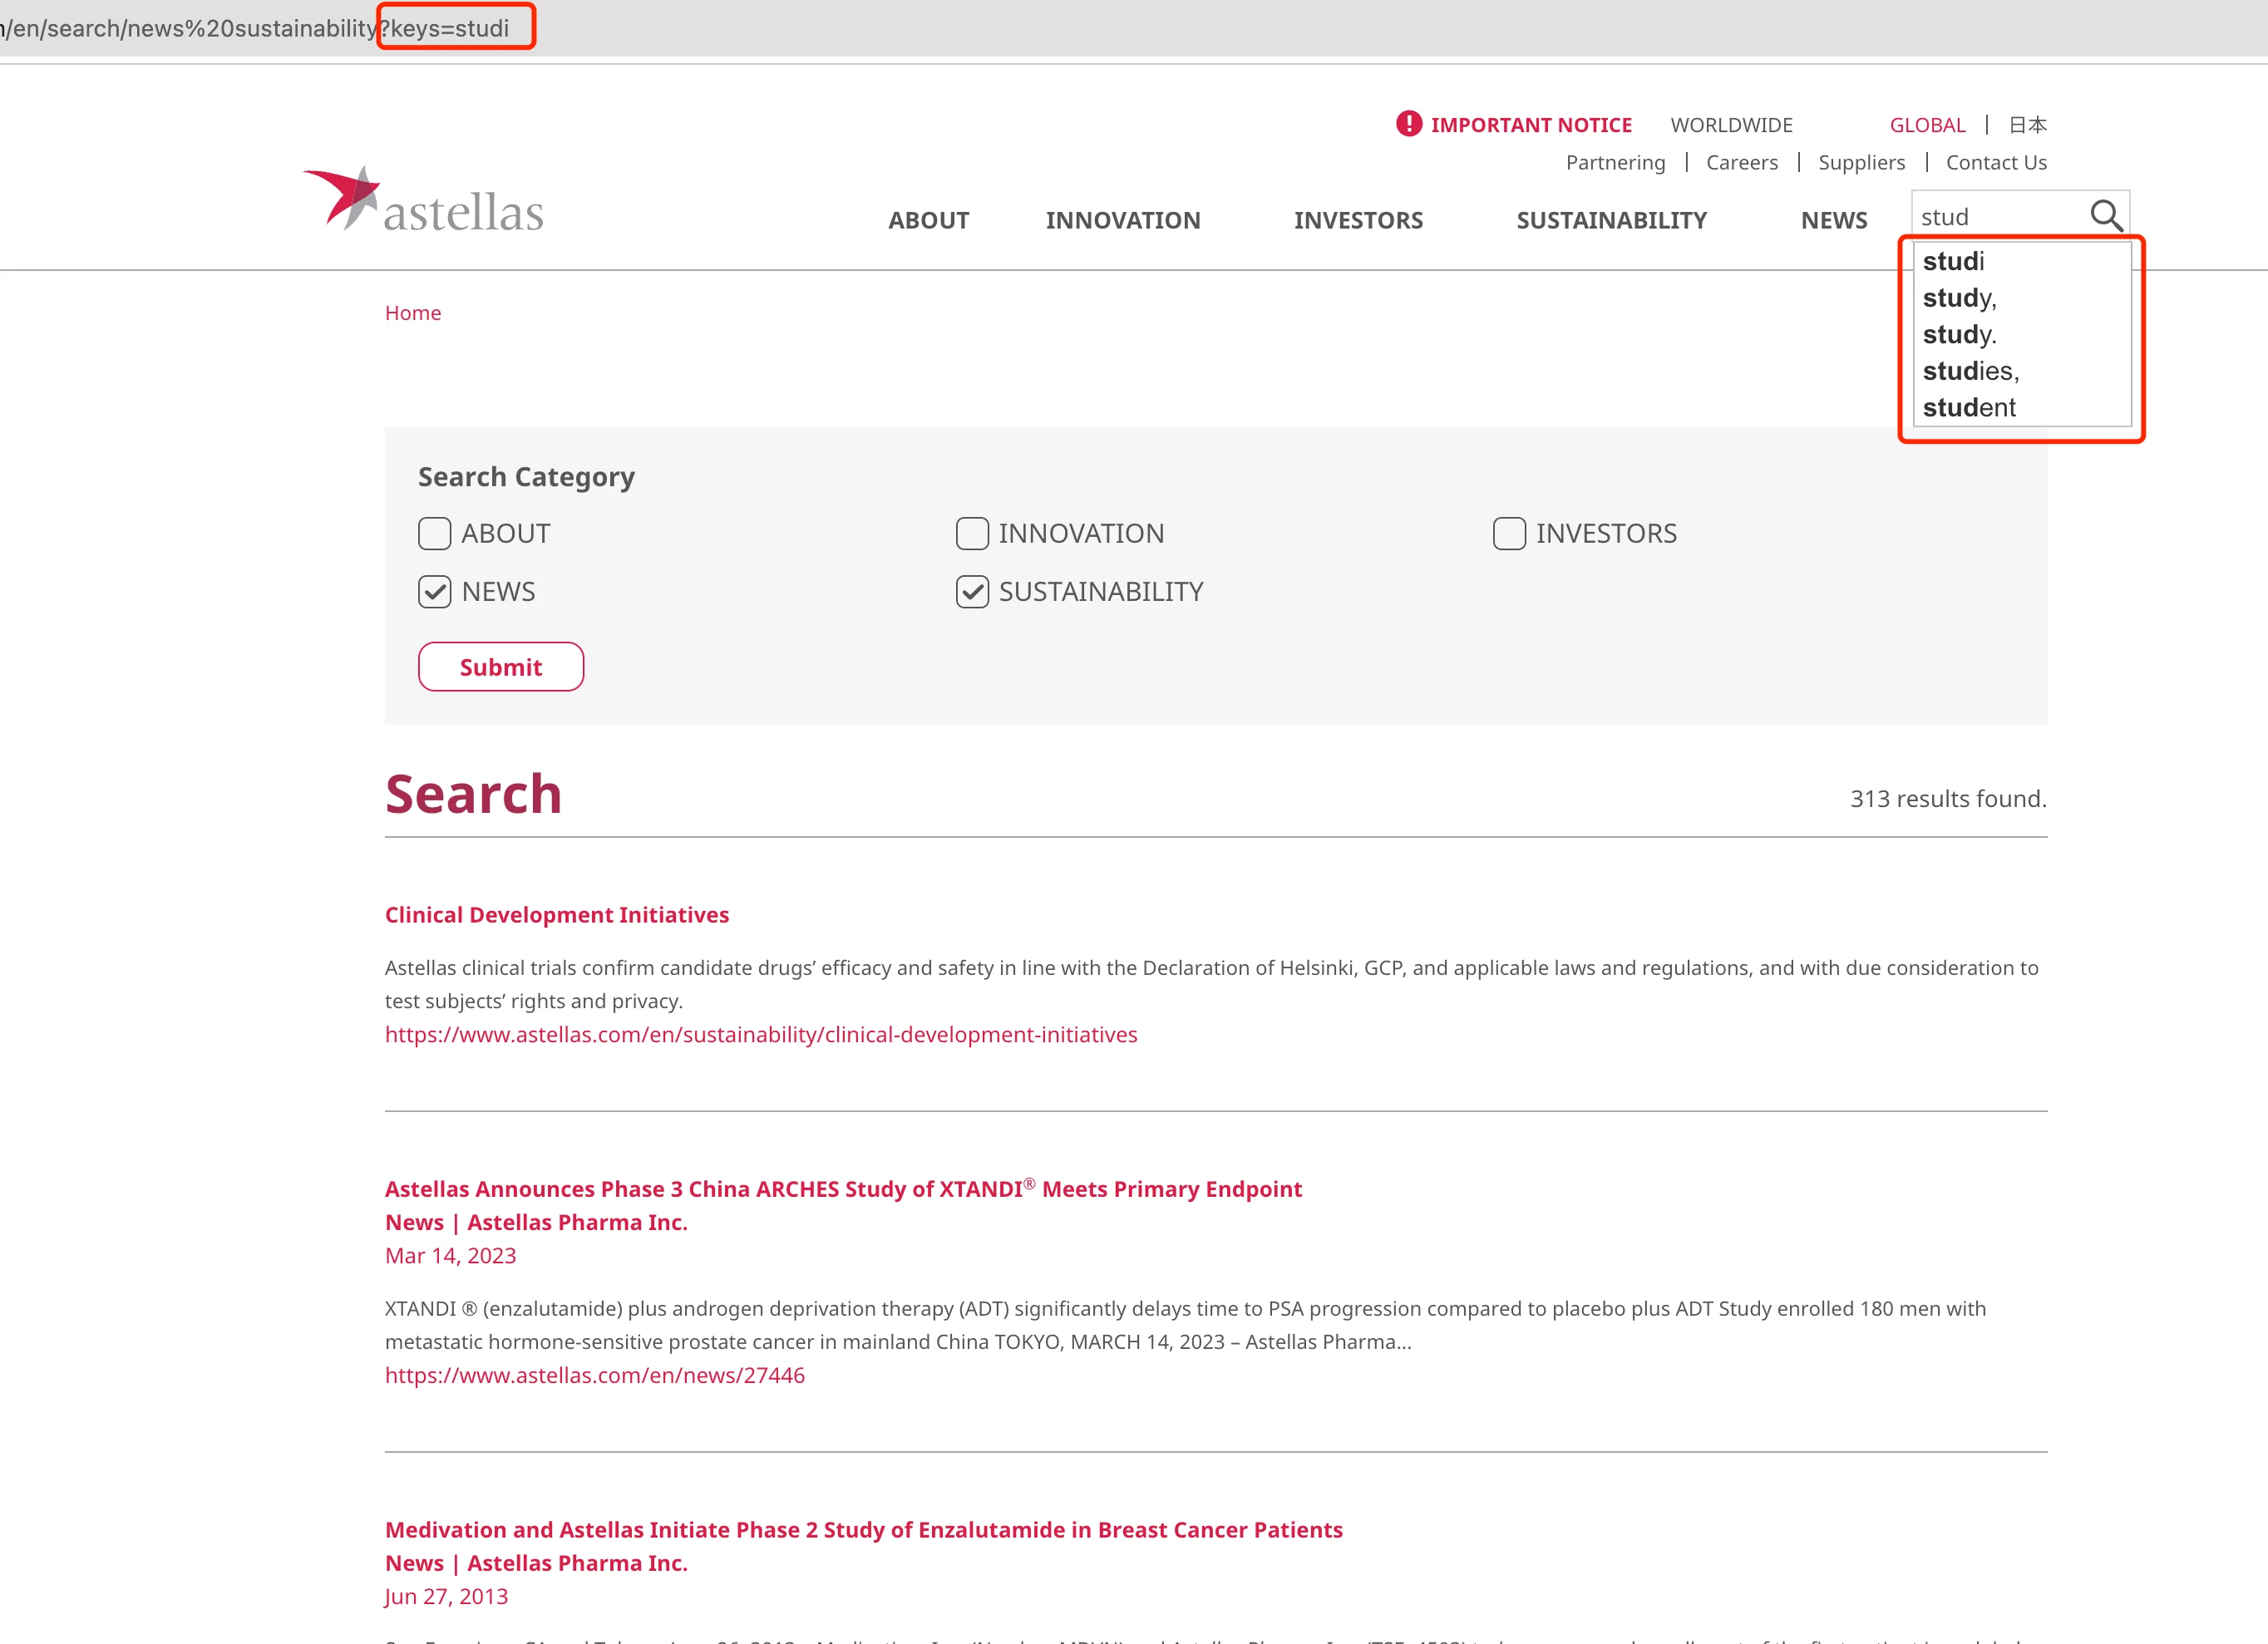Click the Important Notice exclamation icon
This screenshot has width=2268, height=1644.
(1408, 124)
